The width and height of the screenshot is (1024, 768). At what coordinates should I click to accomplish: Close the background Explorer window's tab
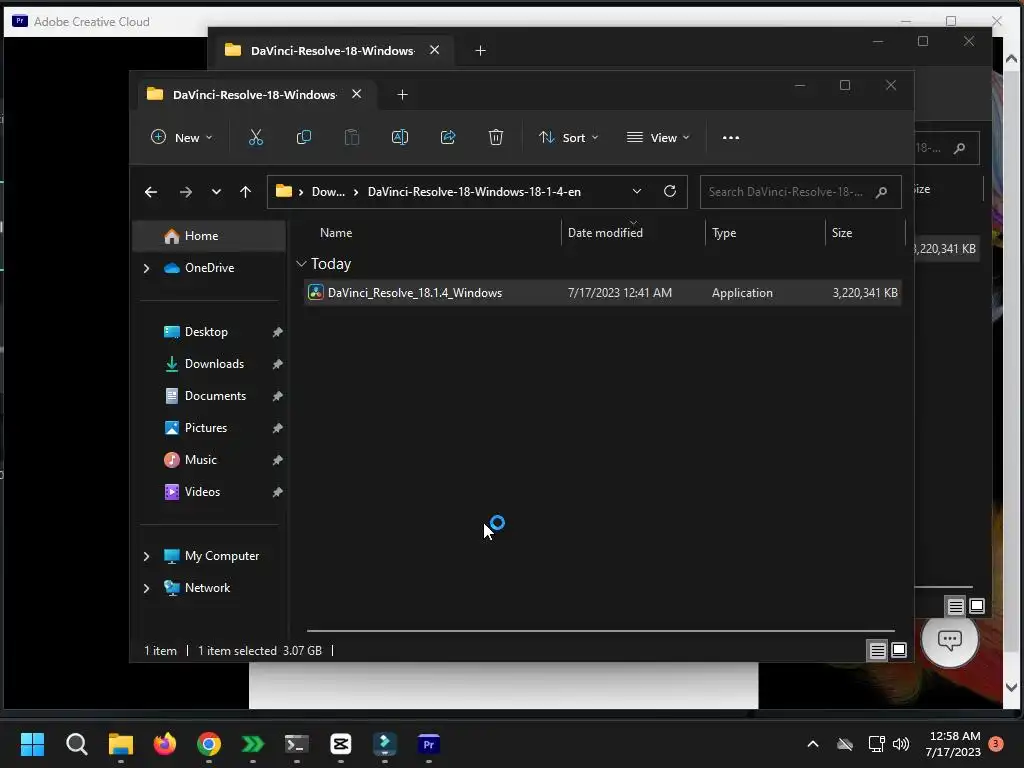point(434,50)
